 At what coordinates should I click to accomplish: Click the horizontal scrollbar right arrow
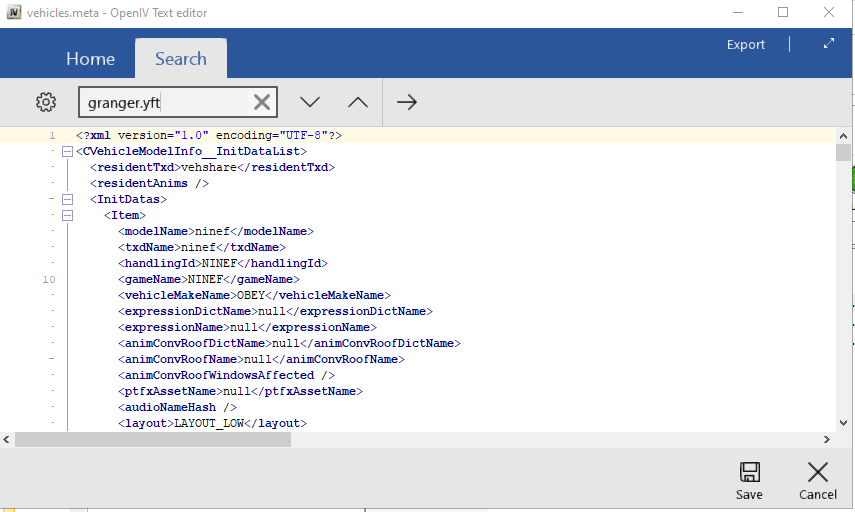click(x=826, y=439)
